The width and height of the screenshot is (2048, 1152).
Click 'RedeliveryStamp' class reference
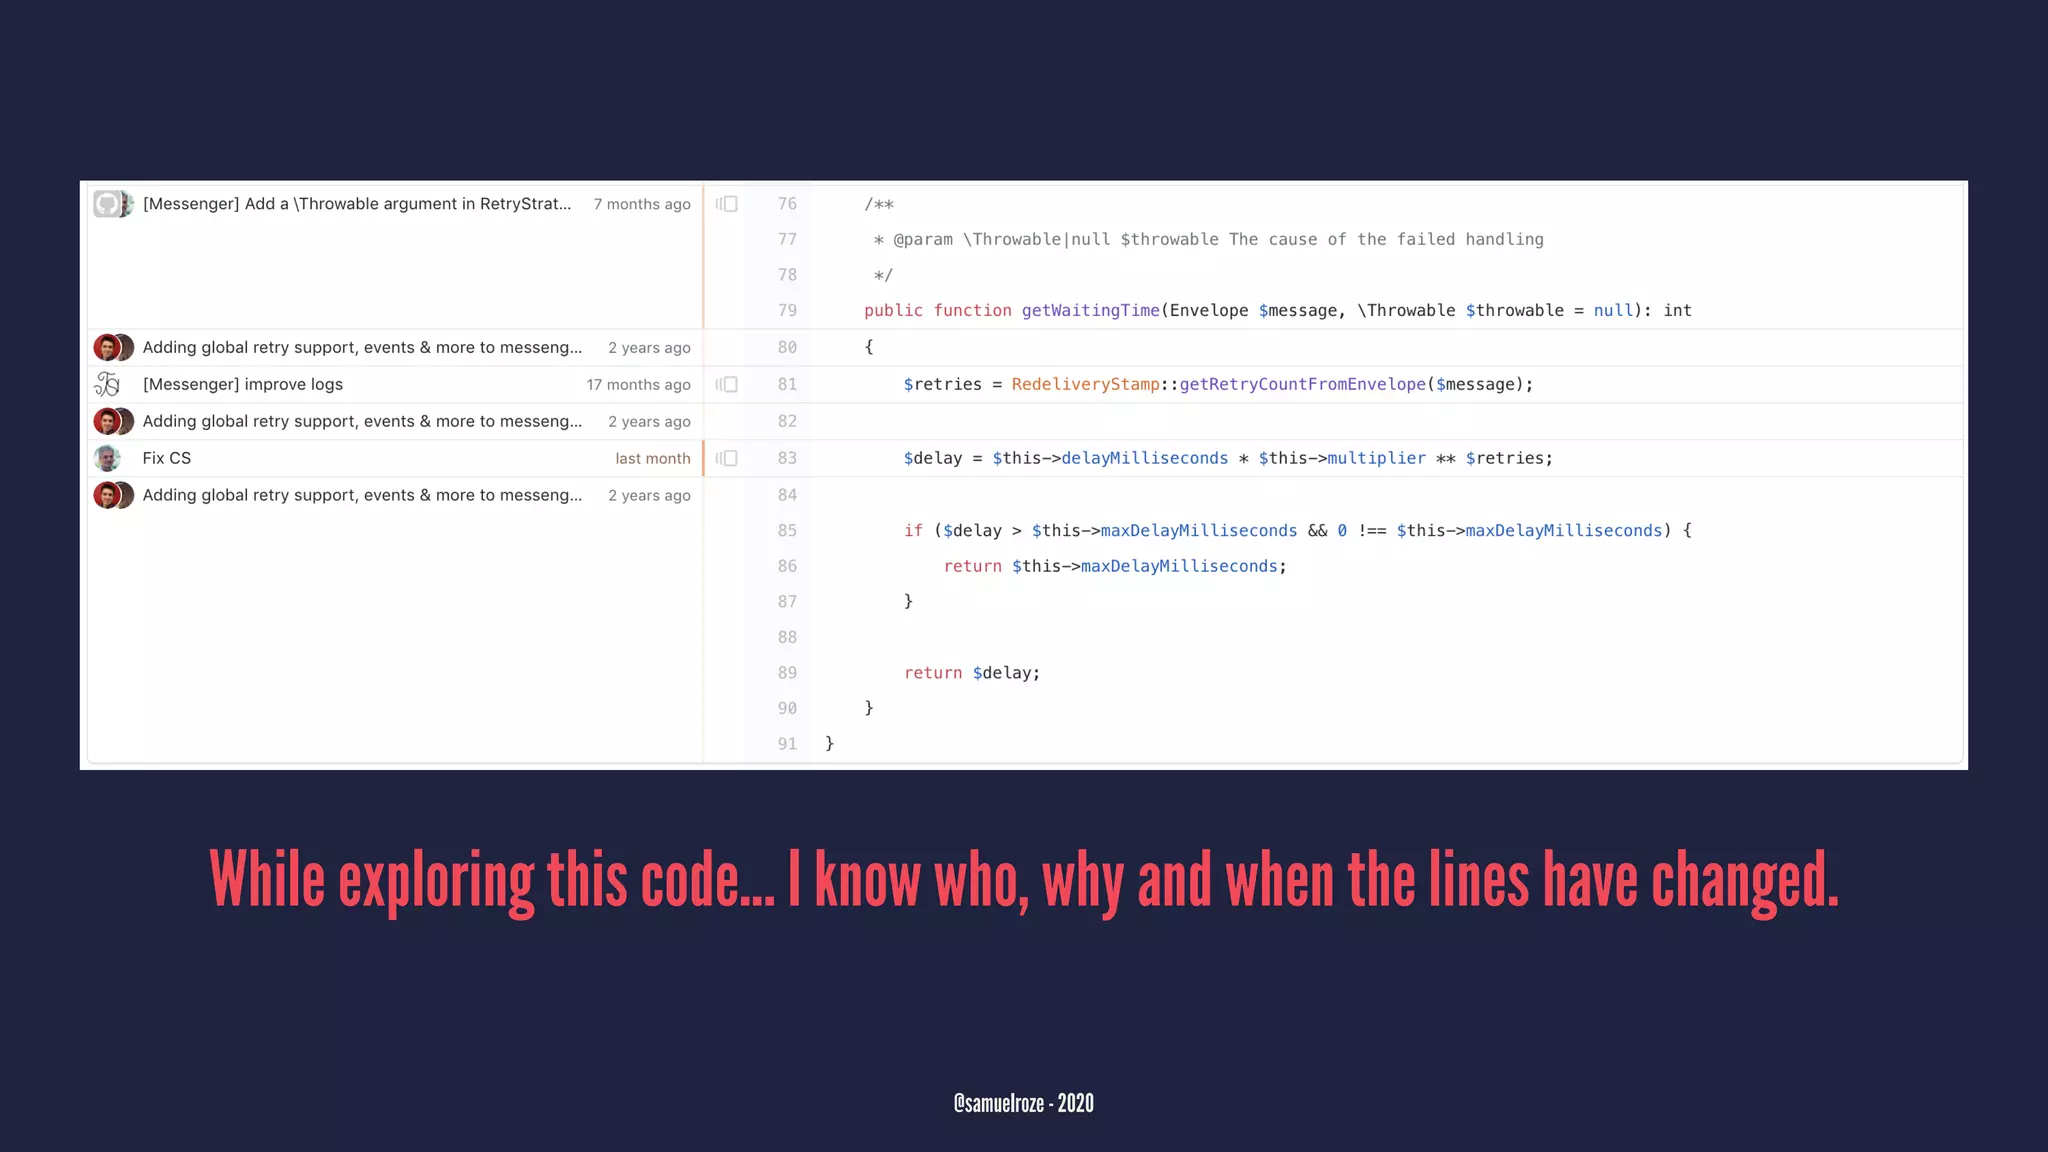tap(1085, 384)
